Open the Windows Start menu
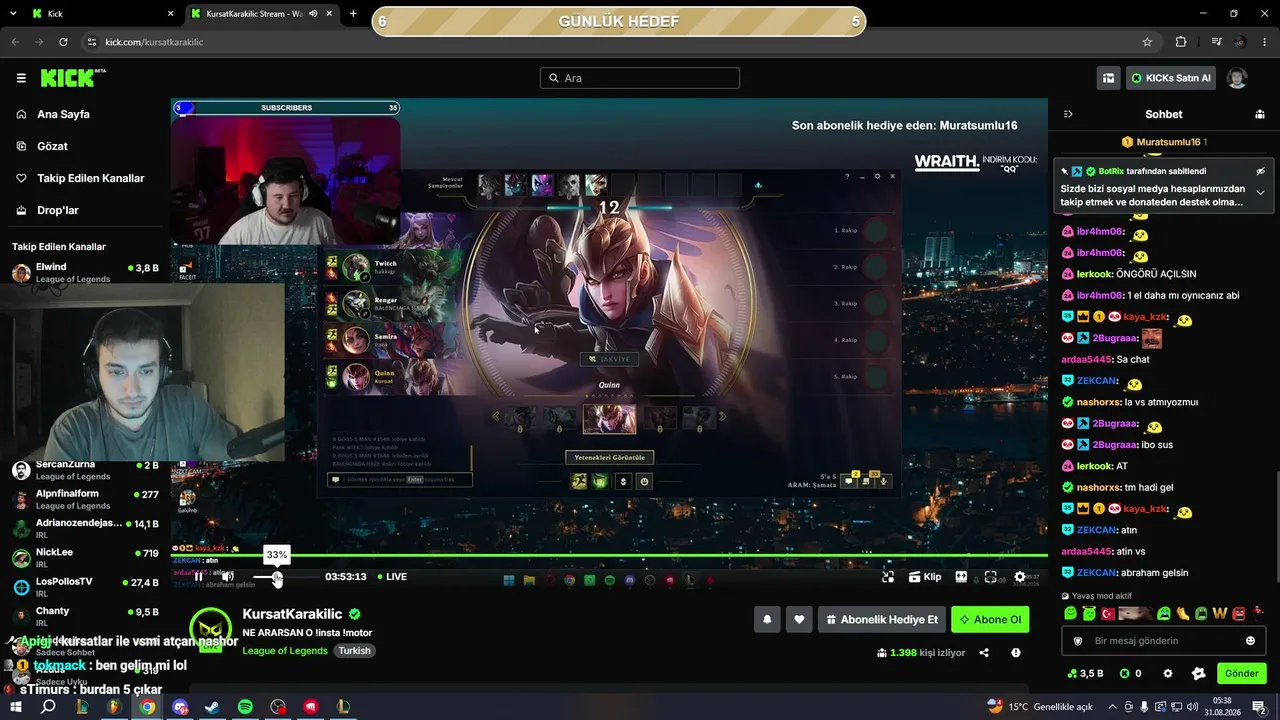This screenshot has width=1280, height=720. [x=17, y=707]
